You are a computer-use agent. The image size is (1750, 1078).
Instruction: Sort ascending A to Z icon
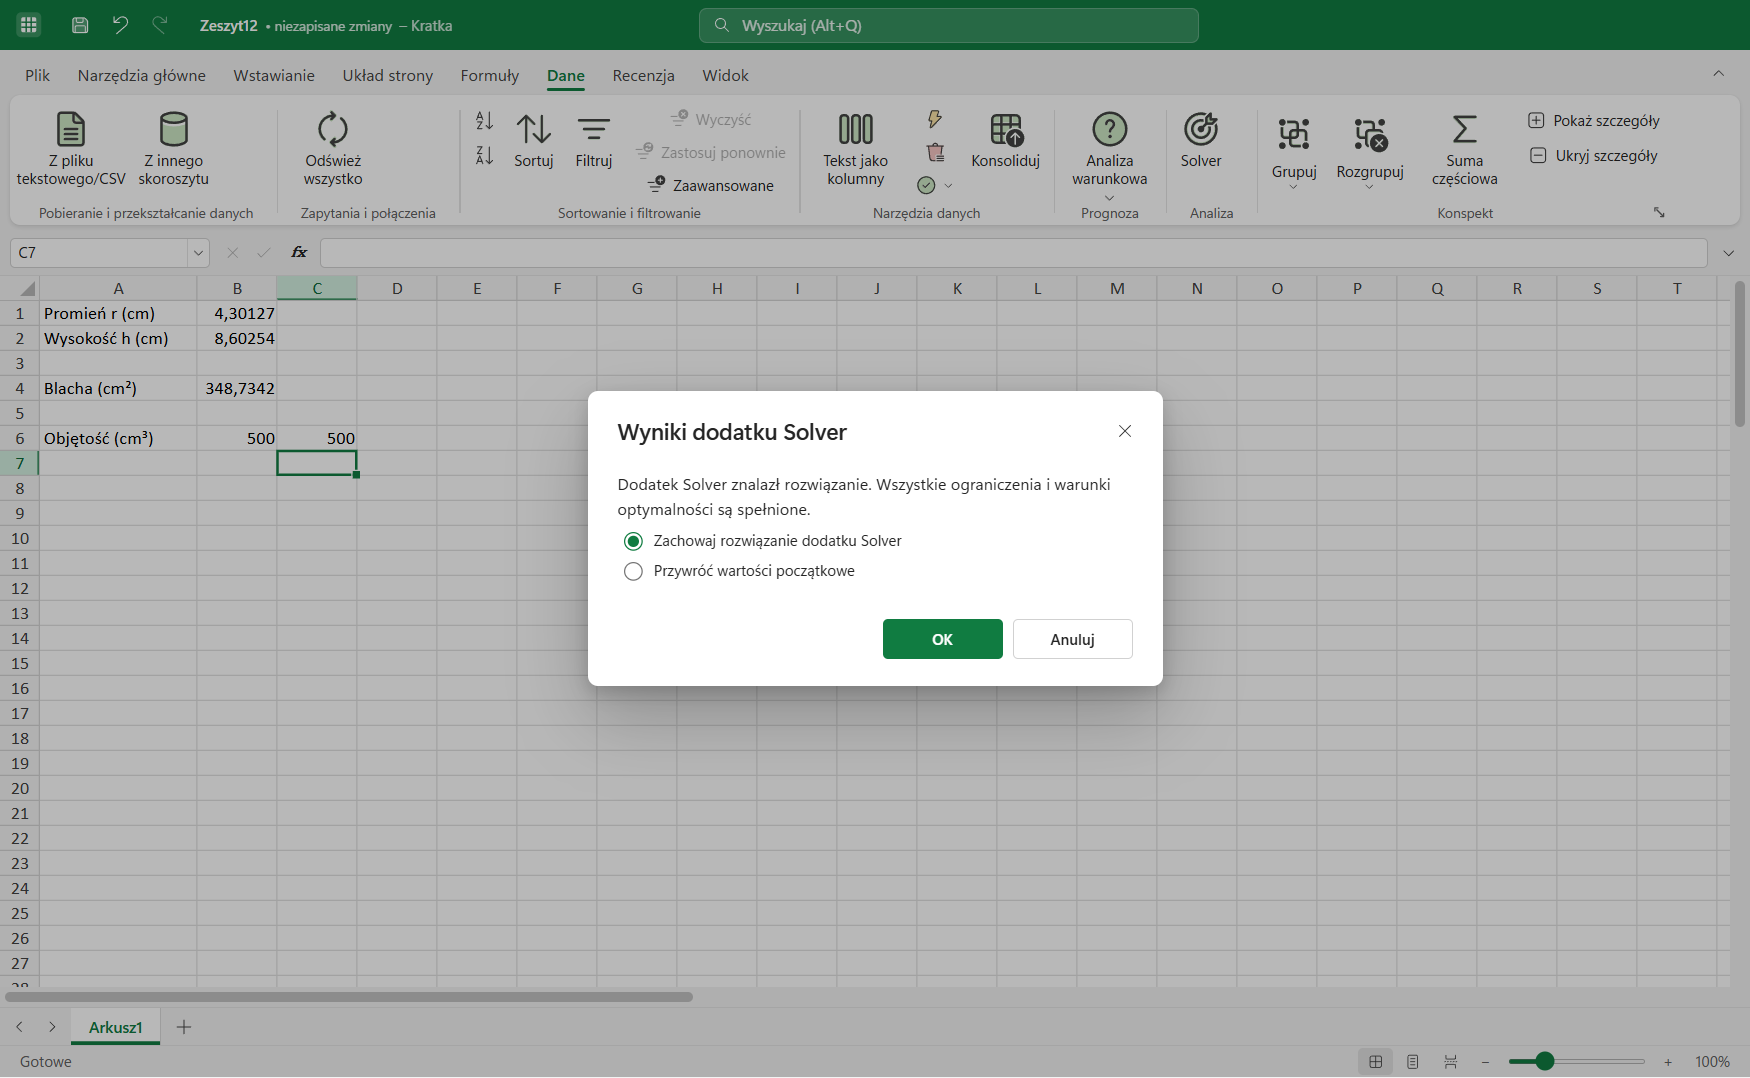tap(484, 121)
